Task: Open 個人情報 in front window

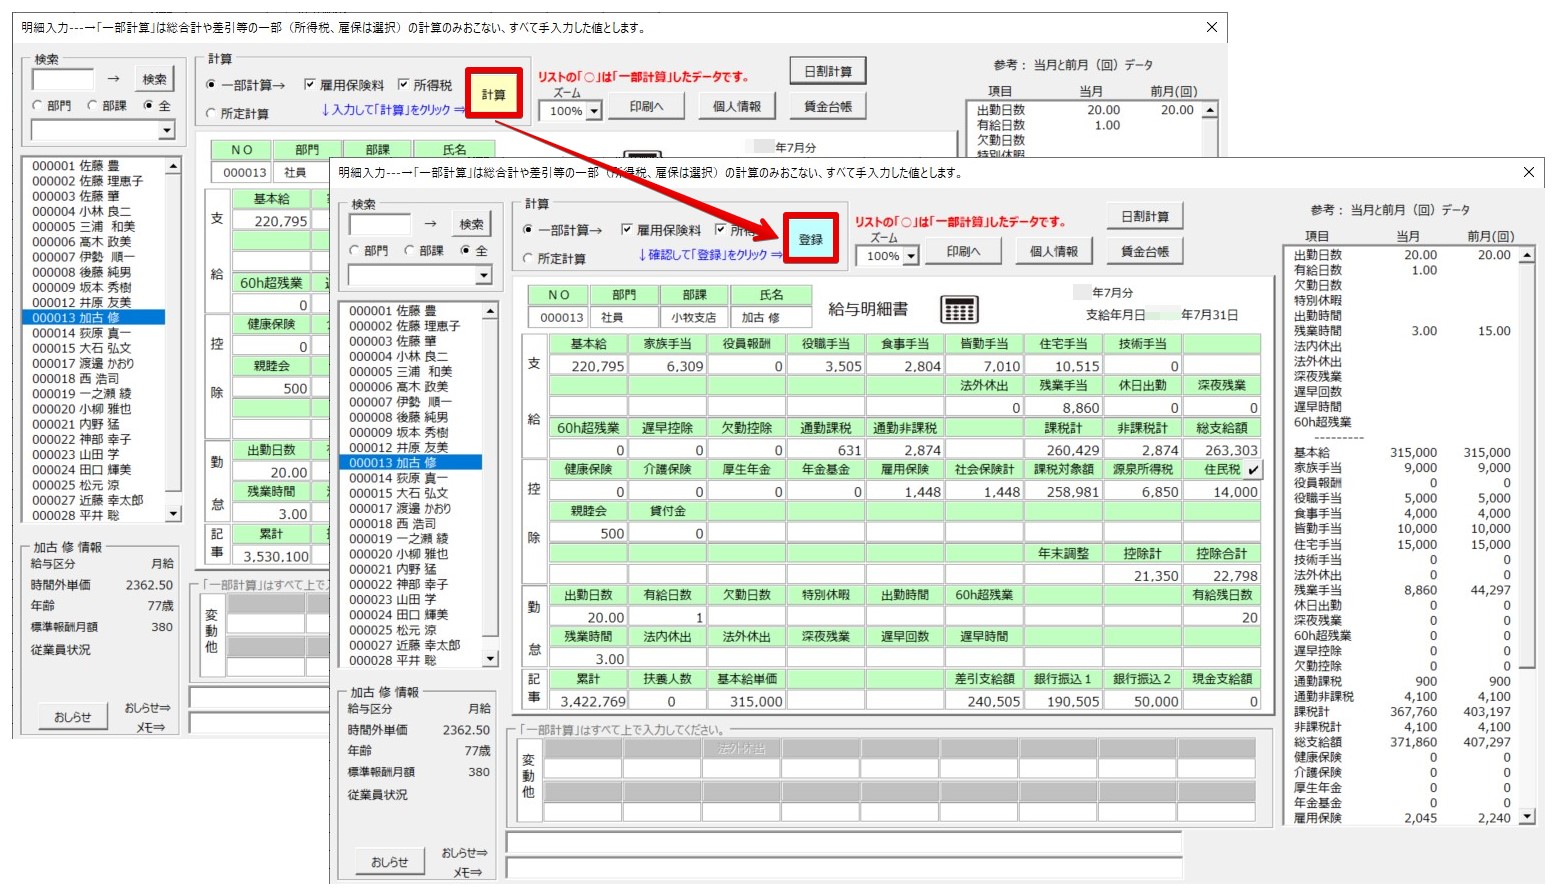Action: (x=1053, y=251)
